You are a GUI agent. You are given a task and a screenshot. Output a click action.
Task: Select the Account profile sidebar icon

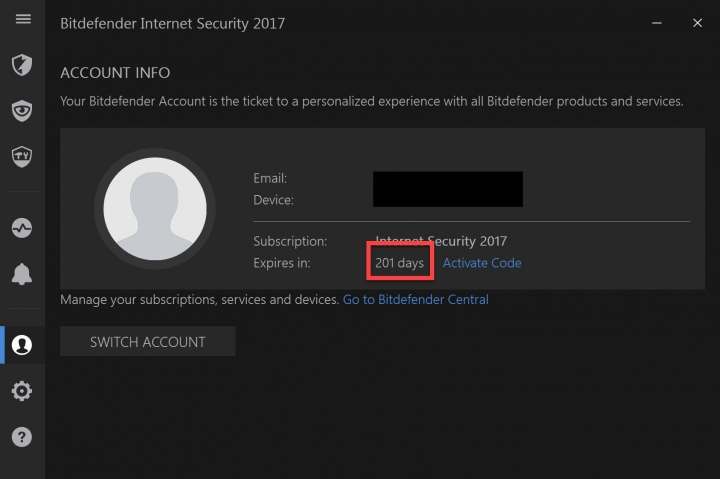[22, 344]
